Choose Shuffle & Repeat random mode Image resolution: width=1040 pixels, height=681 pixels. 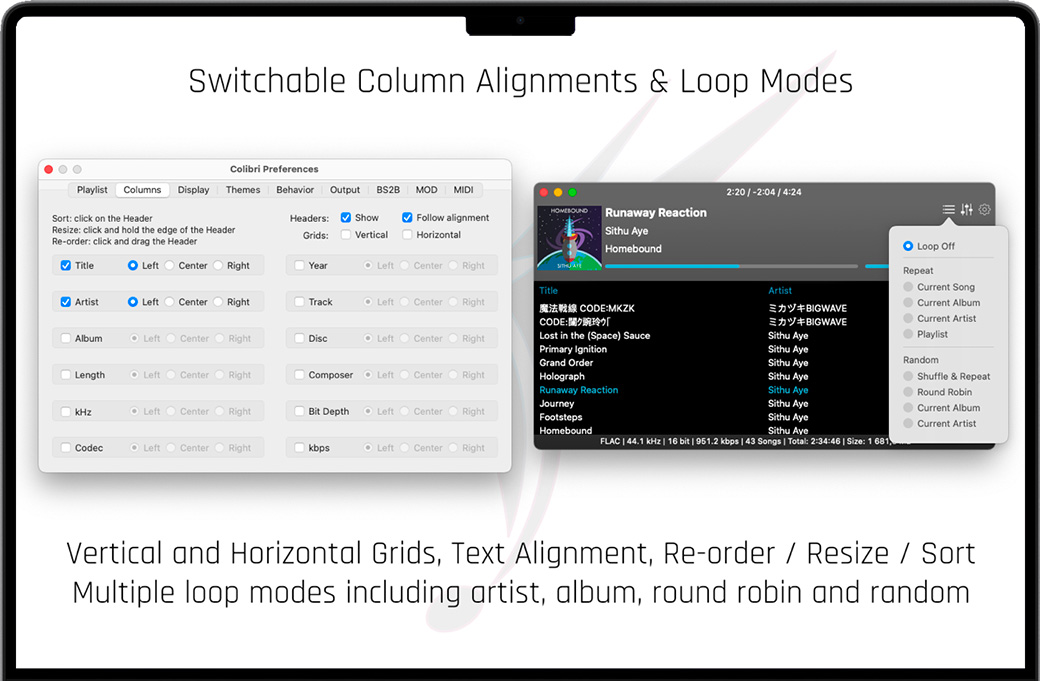pyautogui.click(x=908, y=377)
